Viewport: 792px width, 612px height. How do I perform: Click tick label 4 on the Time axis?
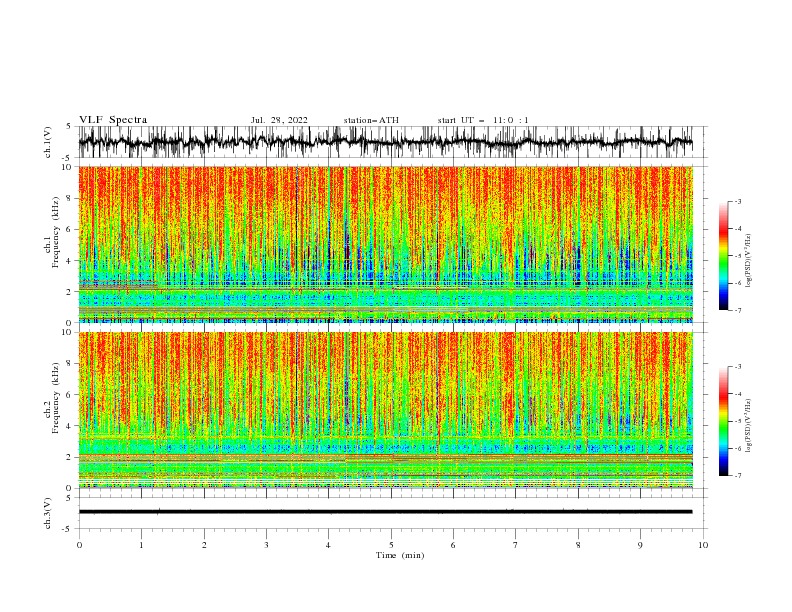[328, 545]
